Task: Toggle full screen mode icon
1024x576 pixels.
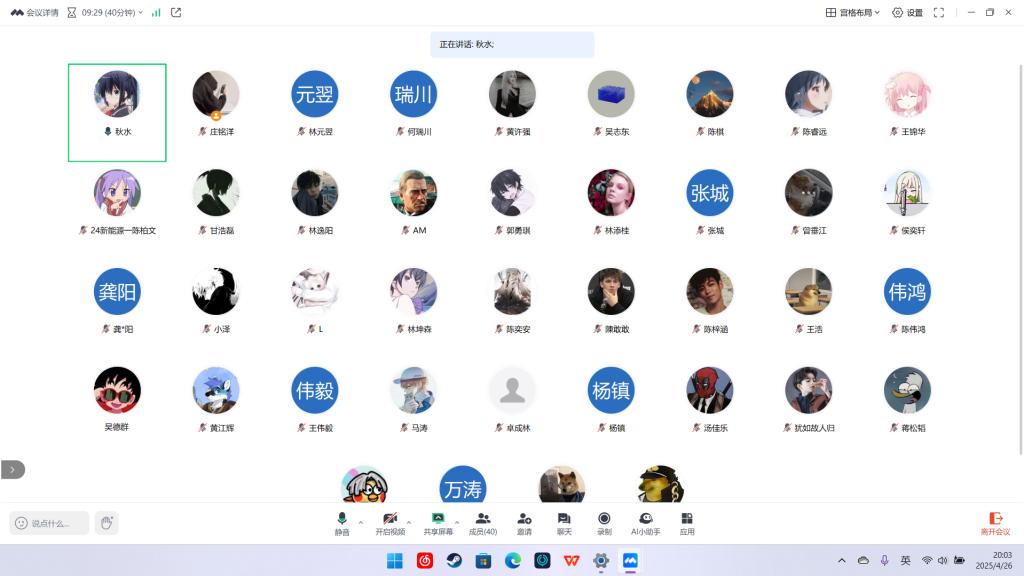Action: (939, 13)
